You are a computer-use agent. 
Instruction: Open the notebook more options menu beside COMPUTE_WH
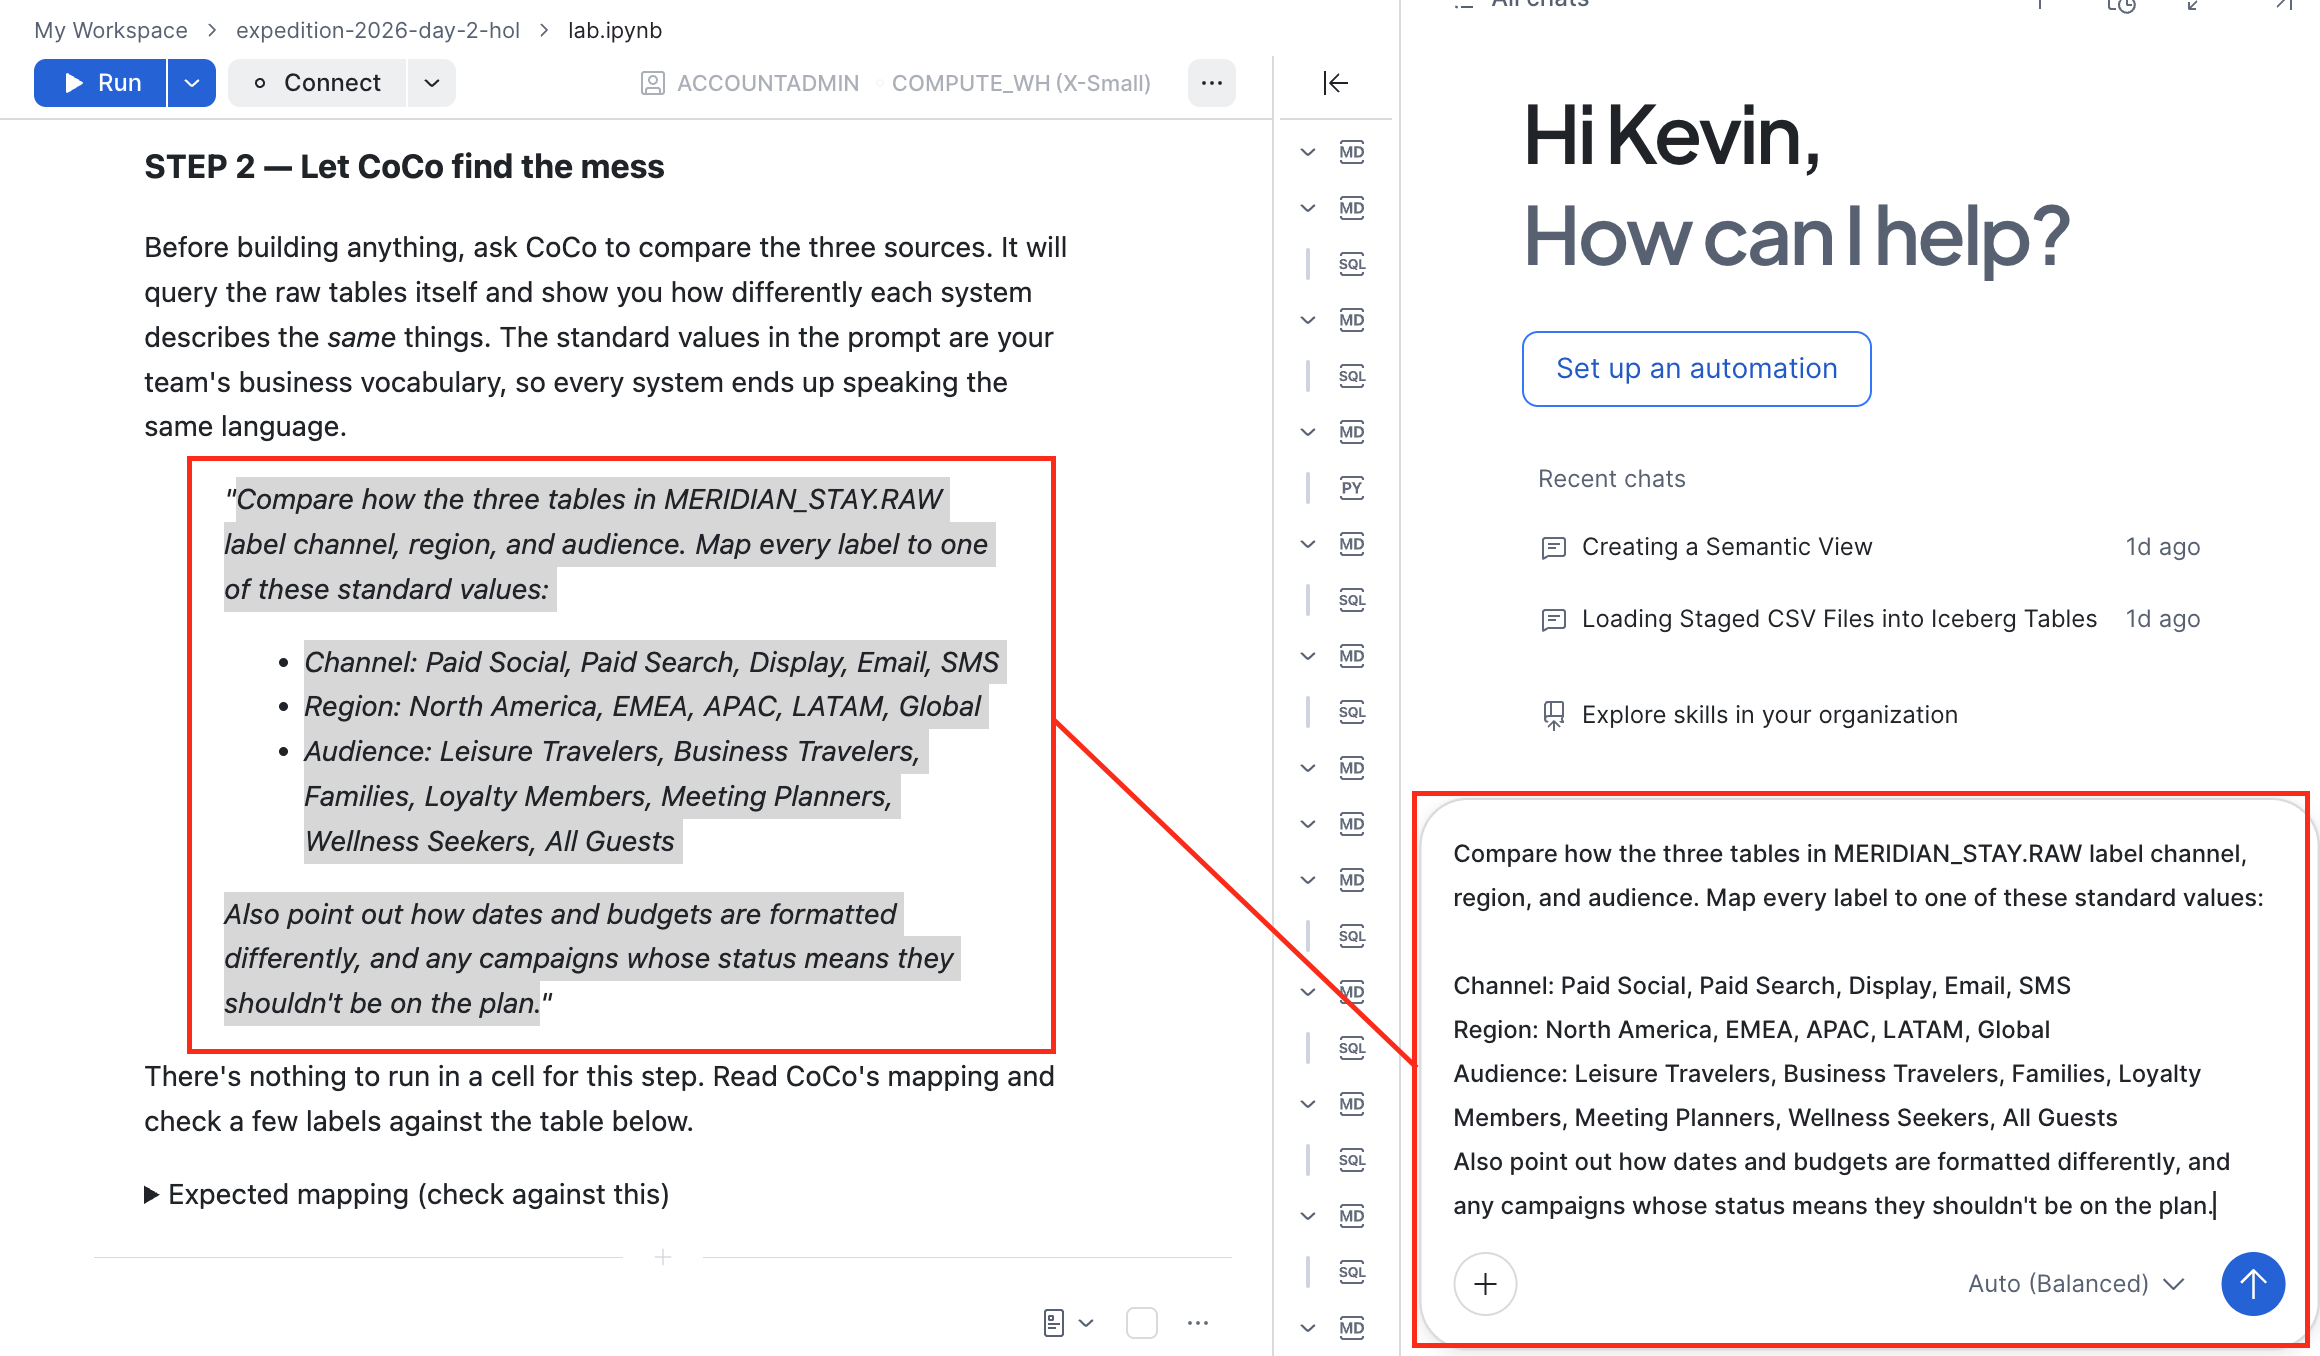pos(1212,83)
